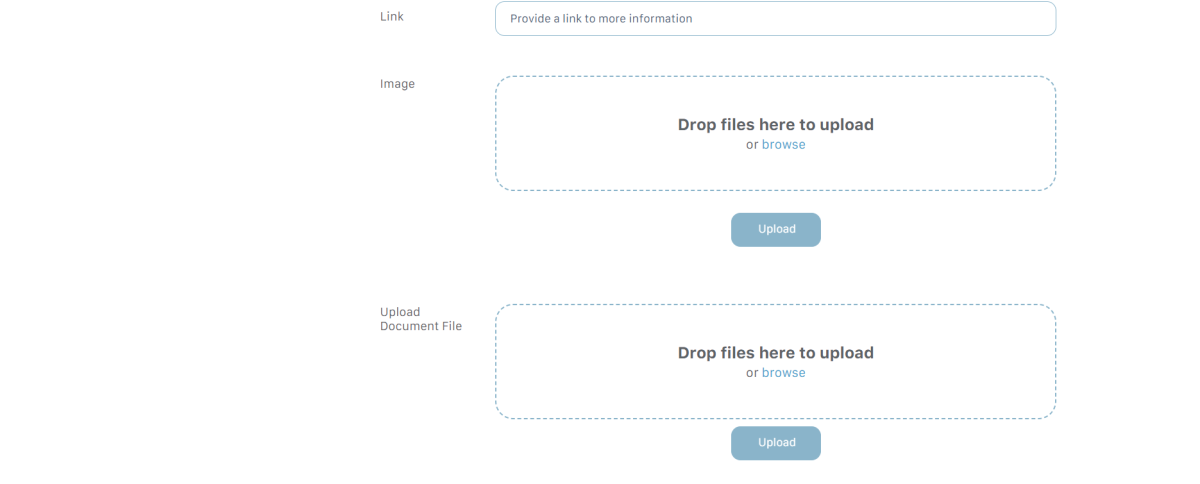The image size is (1200, 484).
Task: Click "Drop files here to upload" in Image section
Action: pyautogui.click(x=775, y=125)
